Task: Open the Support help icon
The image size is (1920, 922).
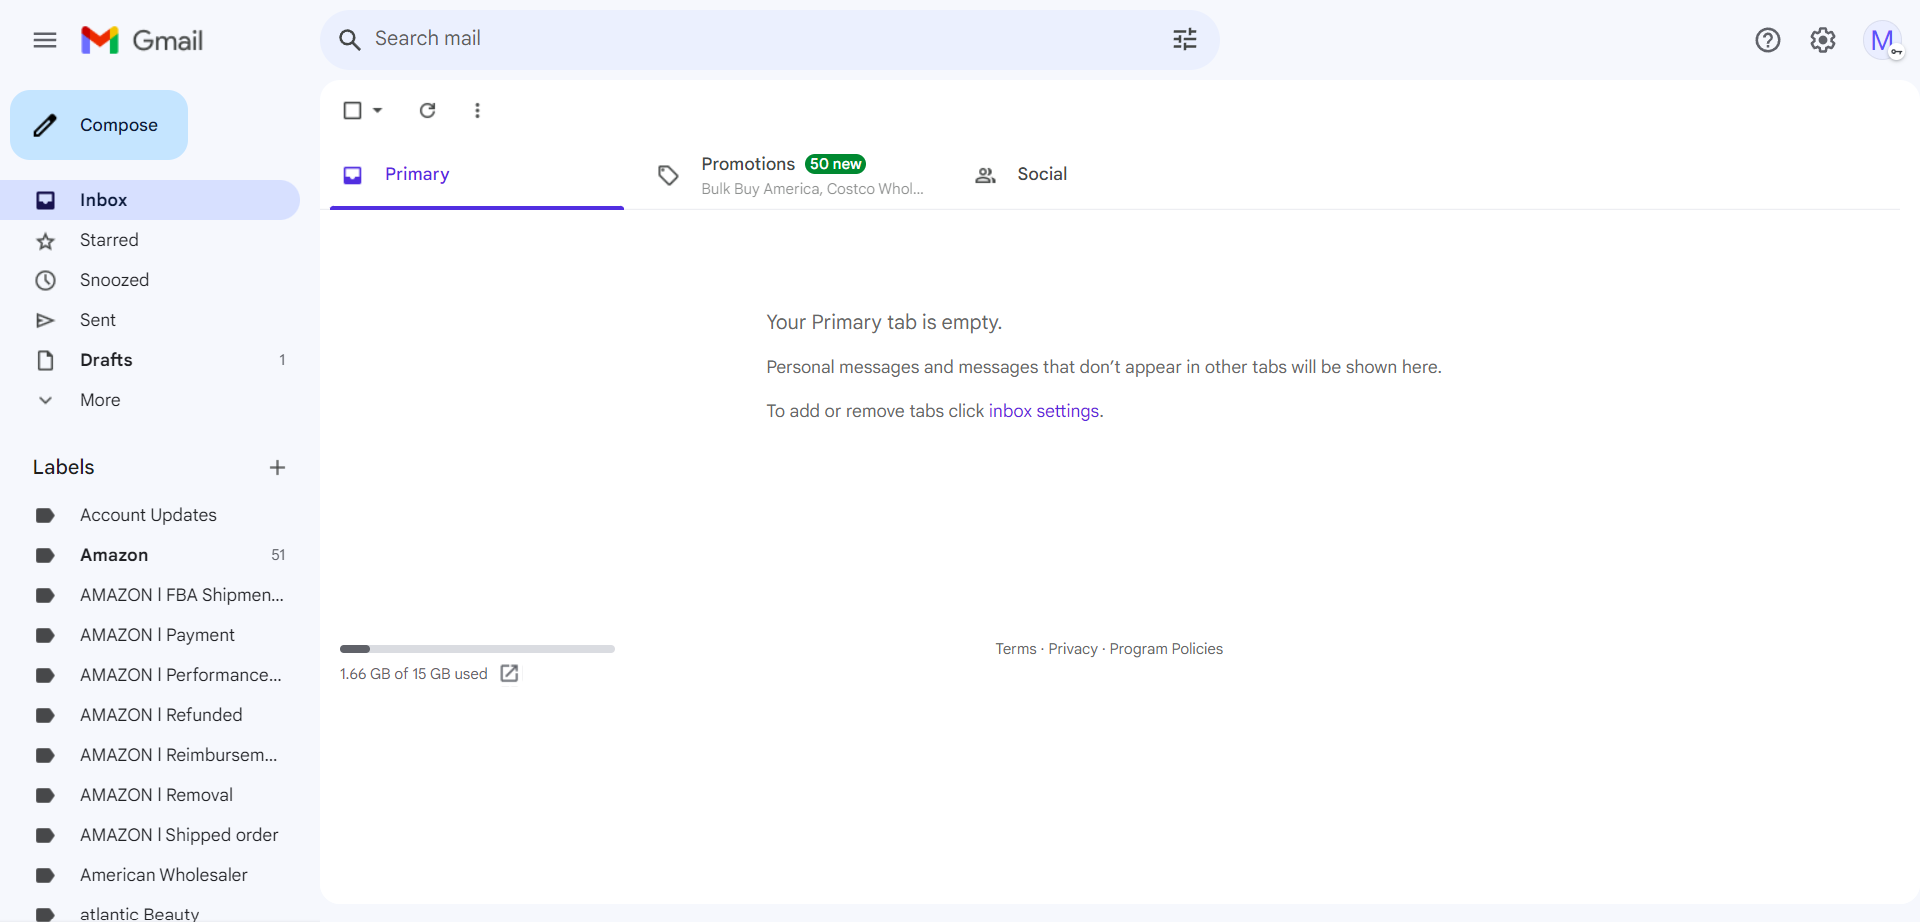Action: (1768, 40)
